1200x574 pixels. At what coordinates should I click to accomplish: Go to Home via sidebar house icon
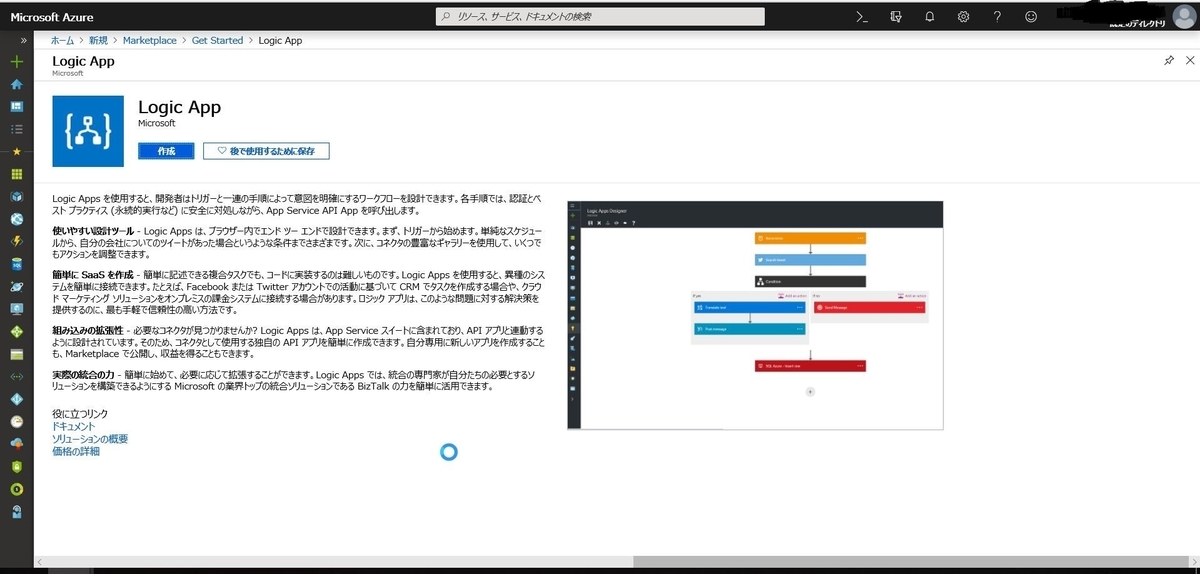click(x=16, y=84)
